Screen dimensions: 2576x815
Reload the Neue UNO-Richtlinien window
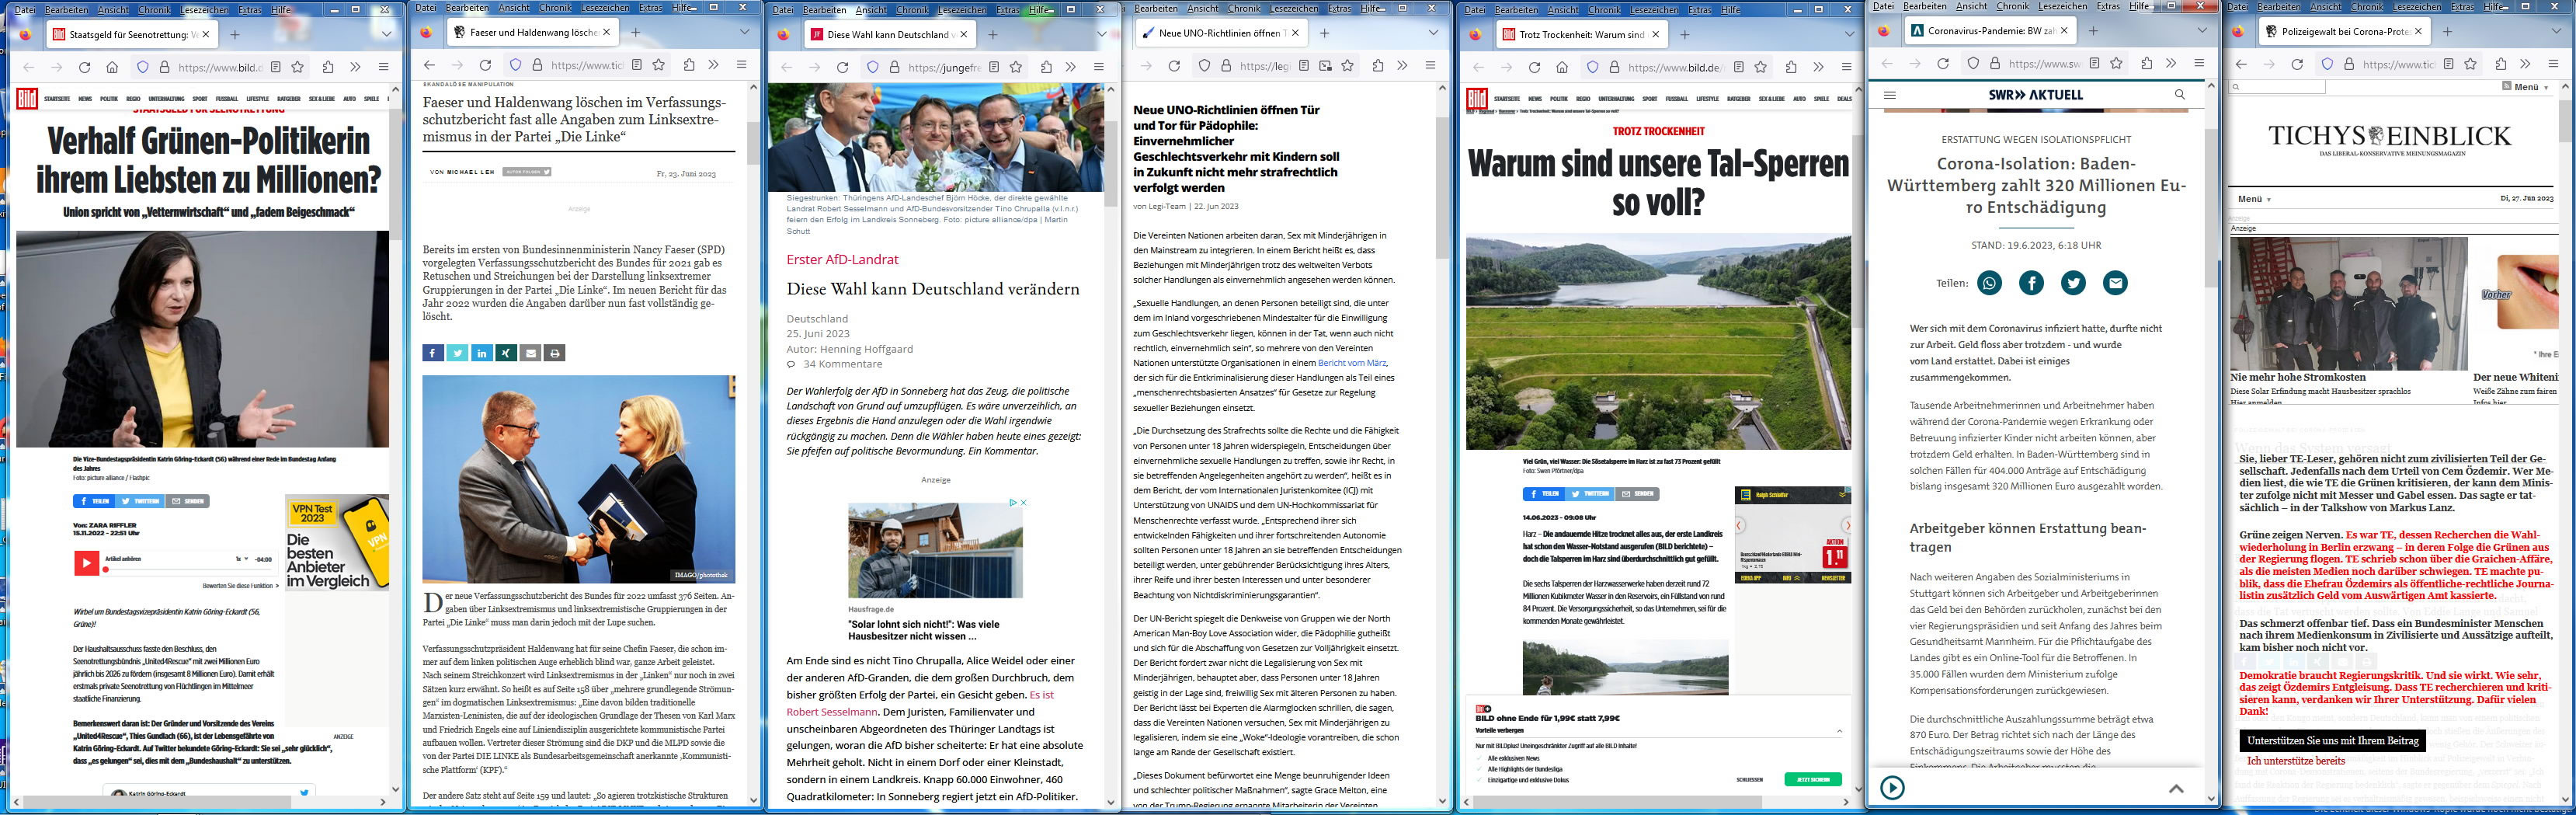1174,66
